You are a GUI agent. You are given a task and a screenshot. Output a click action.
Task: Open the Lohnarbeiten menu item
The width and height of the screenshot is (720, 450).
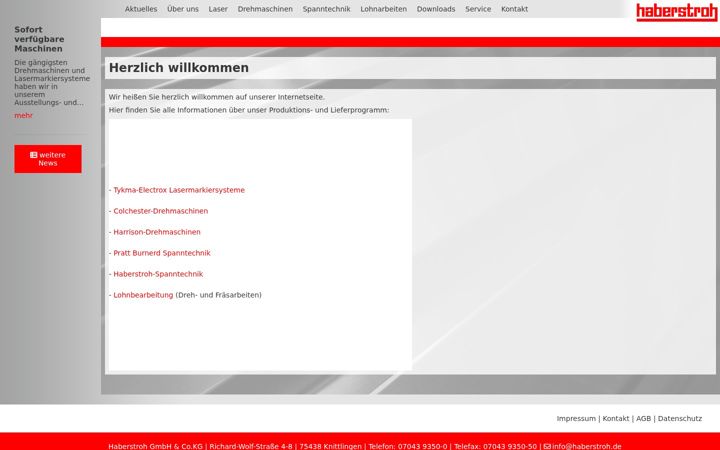click(383, 9)
